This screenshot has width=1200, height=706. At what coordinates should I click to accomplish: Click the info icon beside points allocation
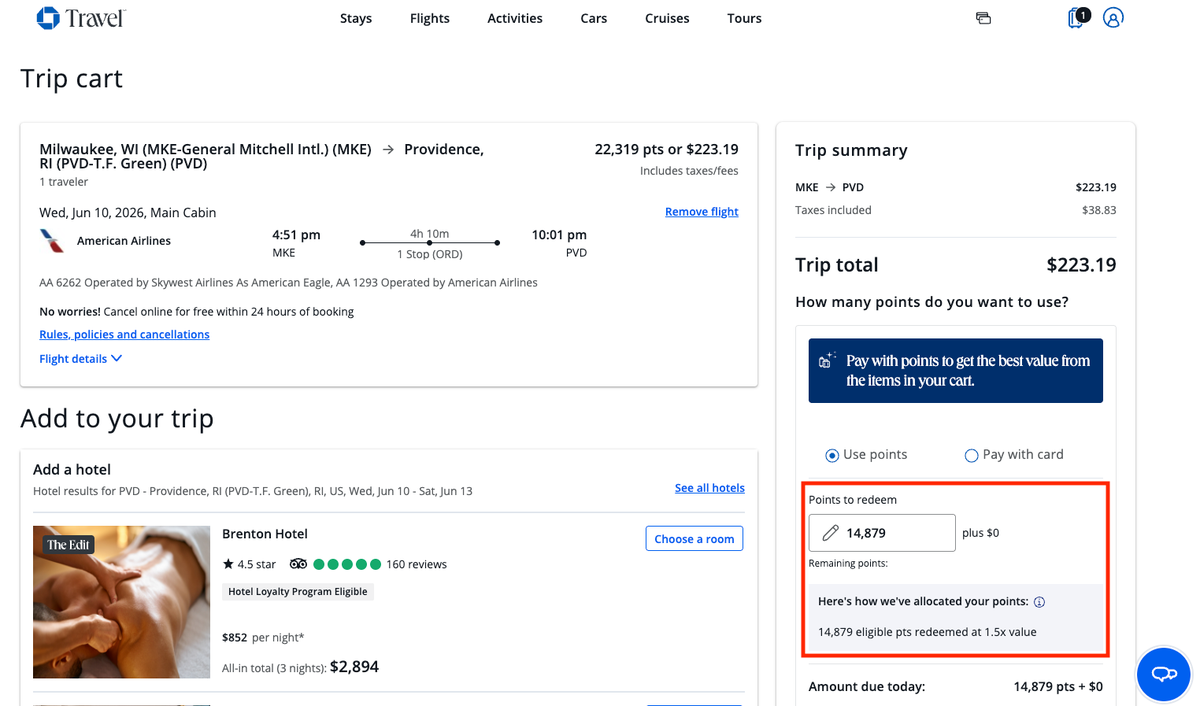coord(1040,601)
